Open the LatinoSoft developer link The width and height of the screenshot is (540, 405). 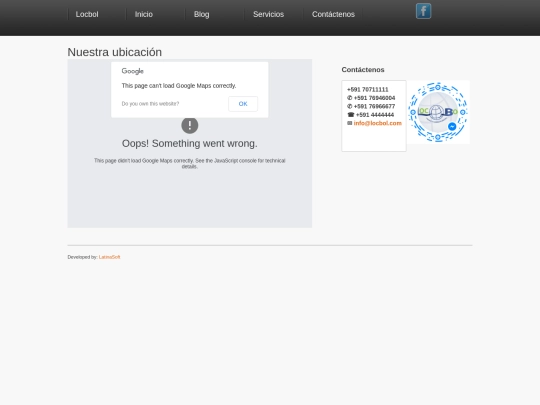click(110, 257)
